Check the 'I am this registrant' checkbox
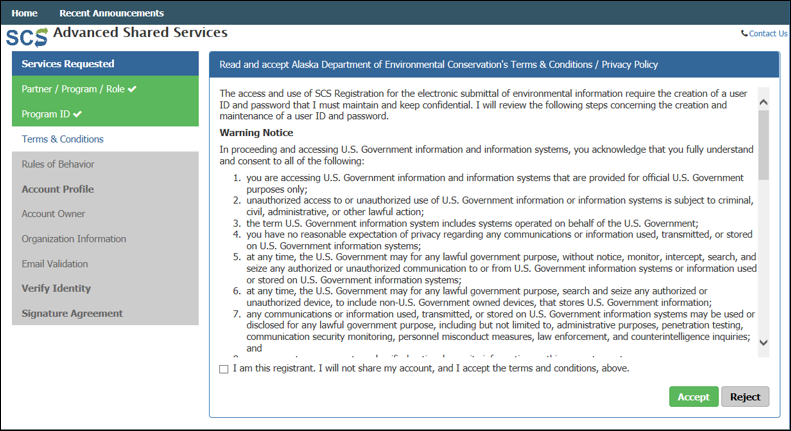 [223, 369]
